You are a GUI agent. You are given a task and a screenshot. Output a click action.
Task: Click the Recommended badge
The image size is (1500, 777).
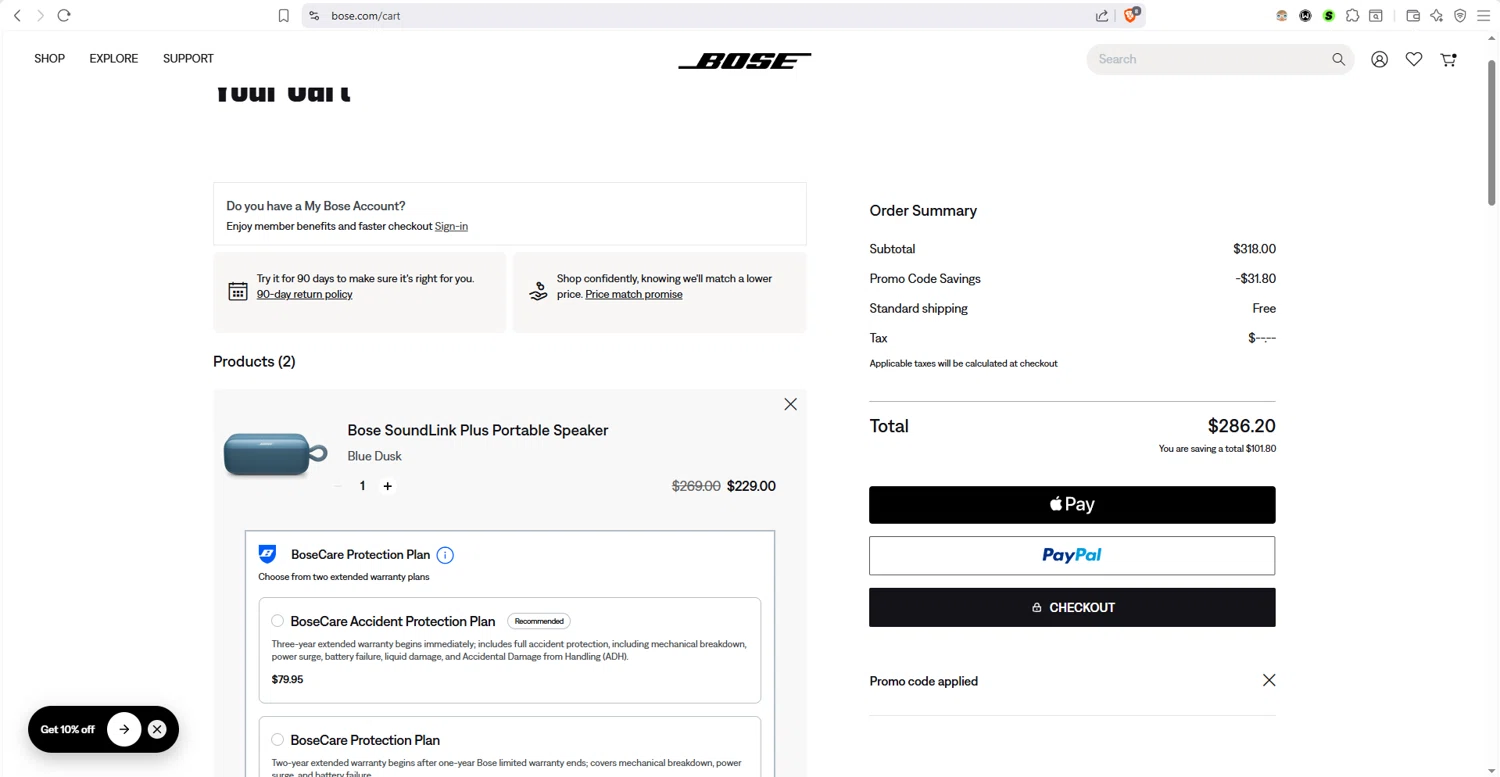click(x=539, y=621)
